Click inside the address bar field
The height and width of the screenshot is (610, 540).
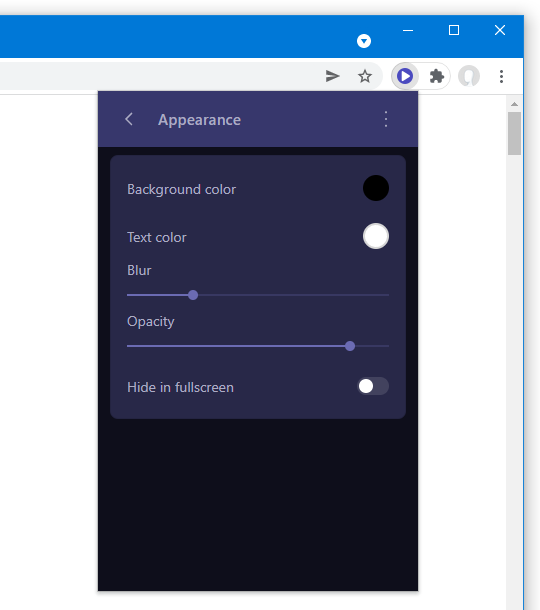156,76
